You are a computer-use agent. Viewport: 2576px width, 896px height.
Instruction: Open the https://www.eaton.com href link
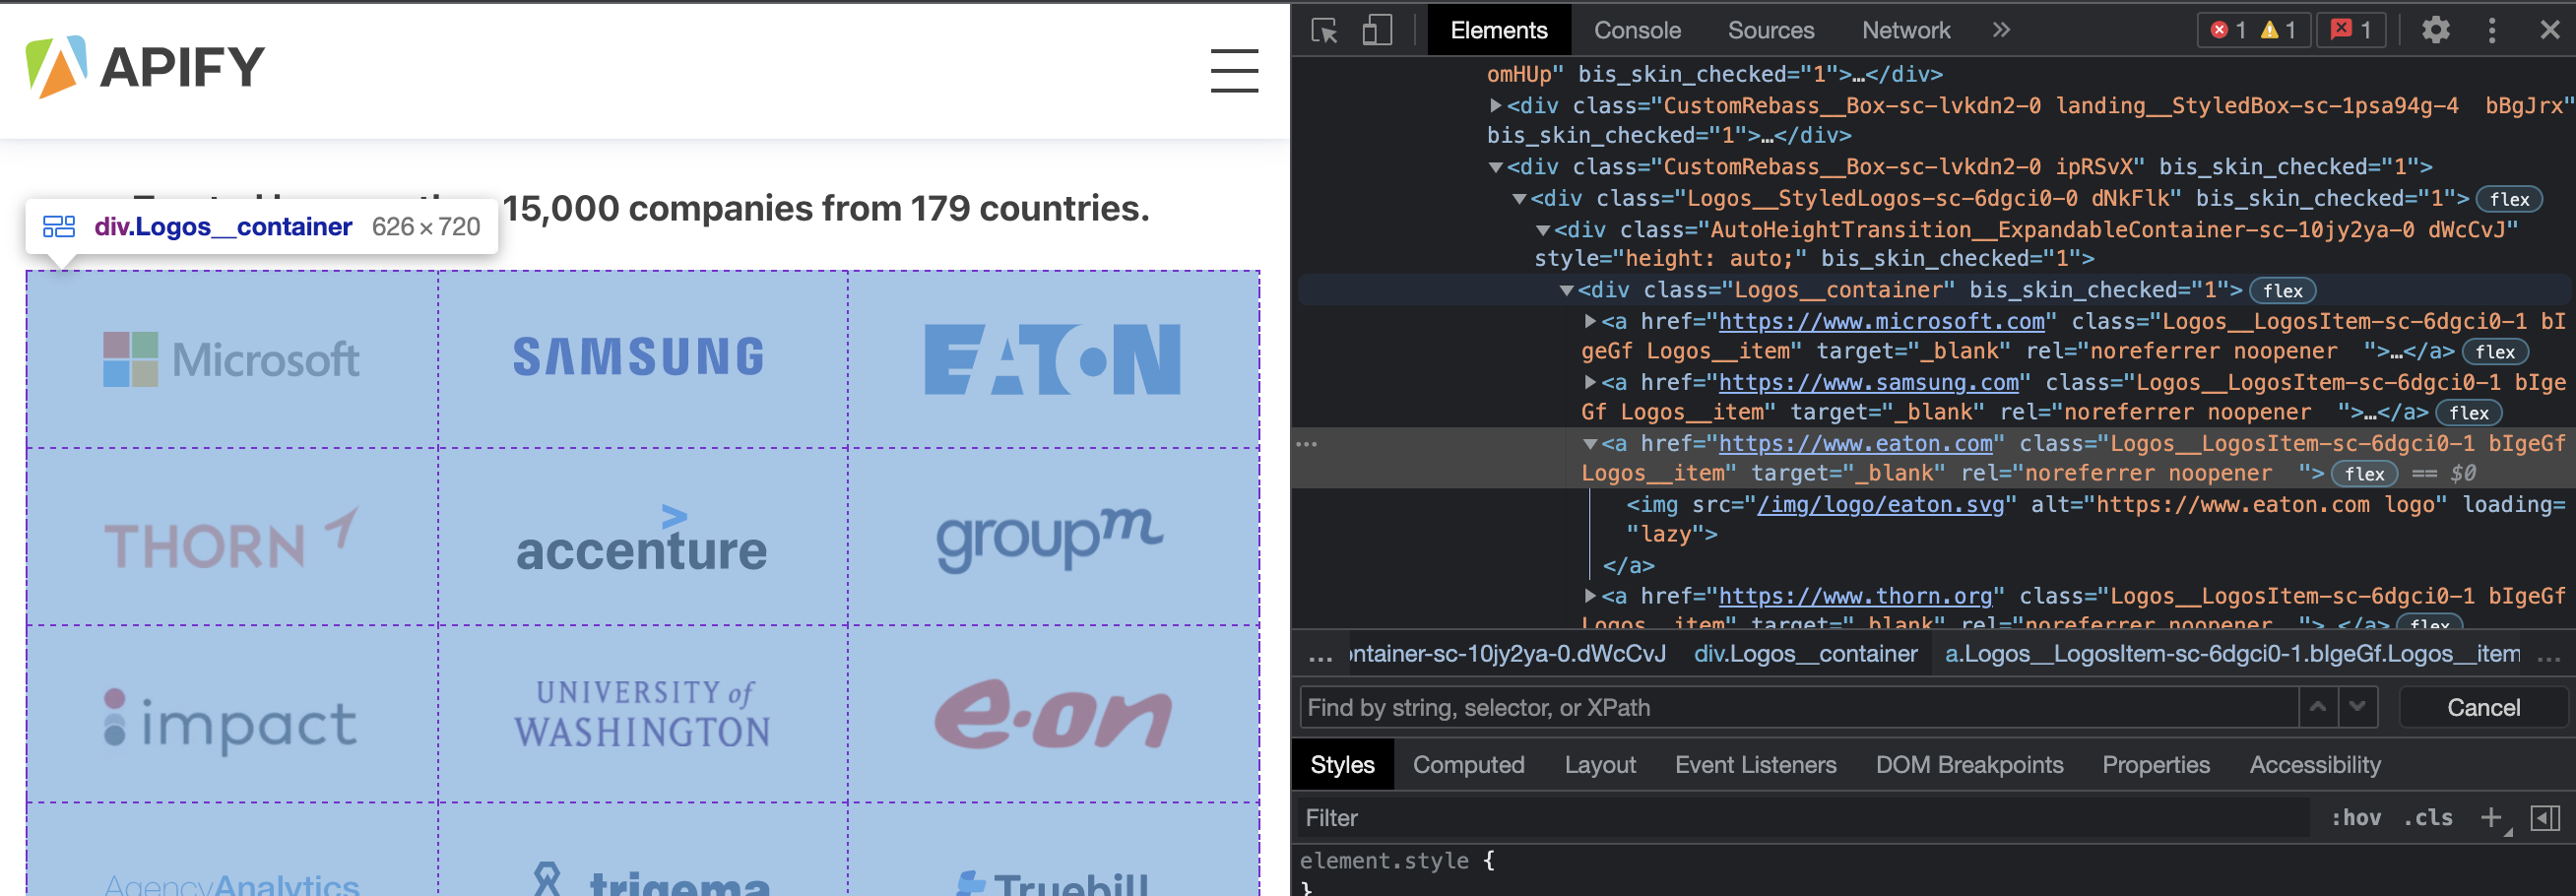point(1855,443)
